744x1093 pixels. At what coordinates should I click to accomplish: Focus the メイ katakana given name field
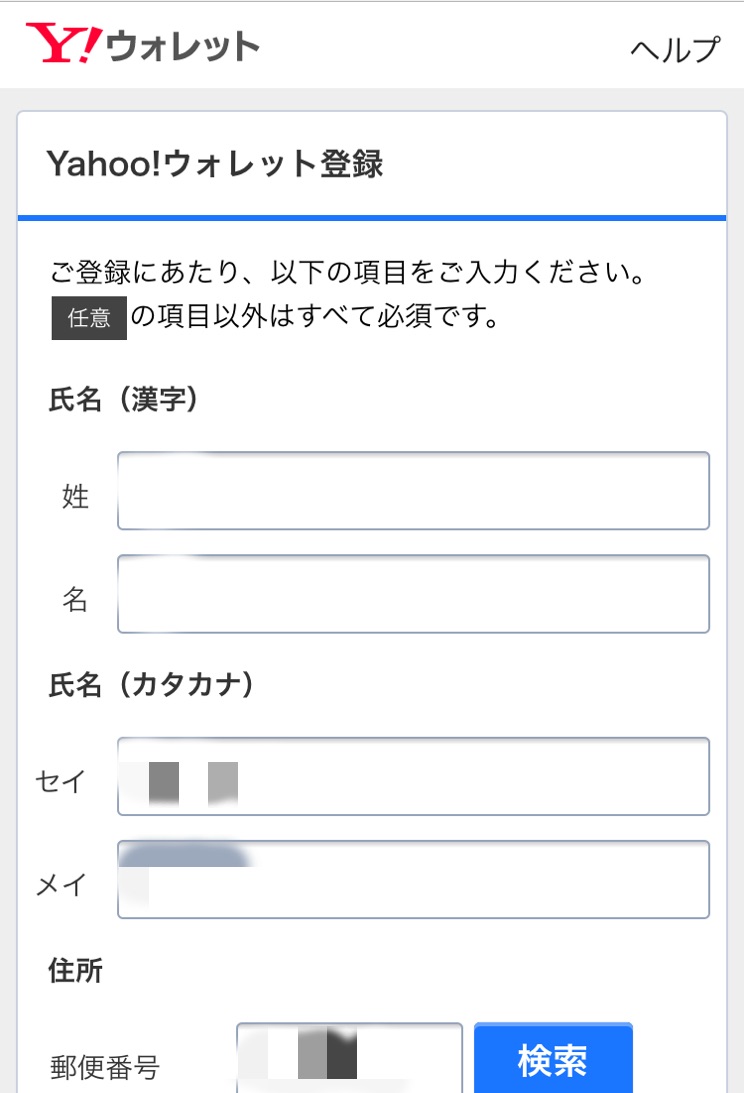coord(413,880)
